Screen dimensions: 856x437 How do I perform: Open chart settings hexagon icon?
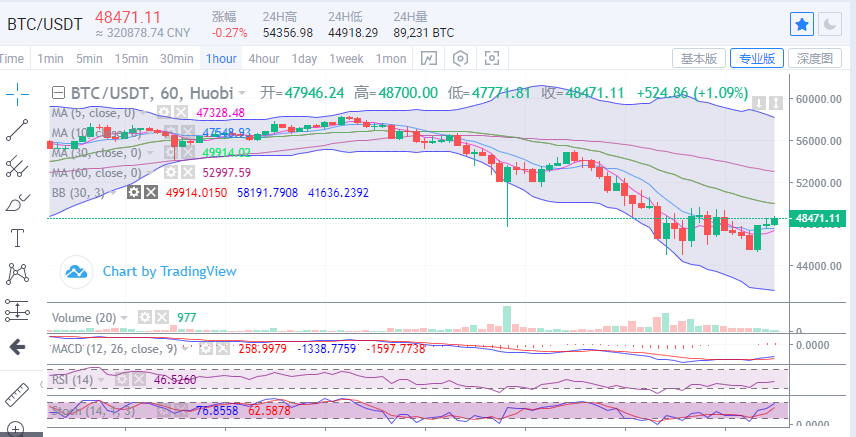pos(460,58)
